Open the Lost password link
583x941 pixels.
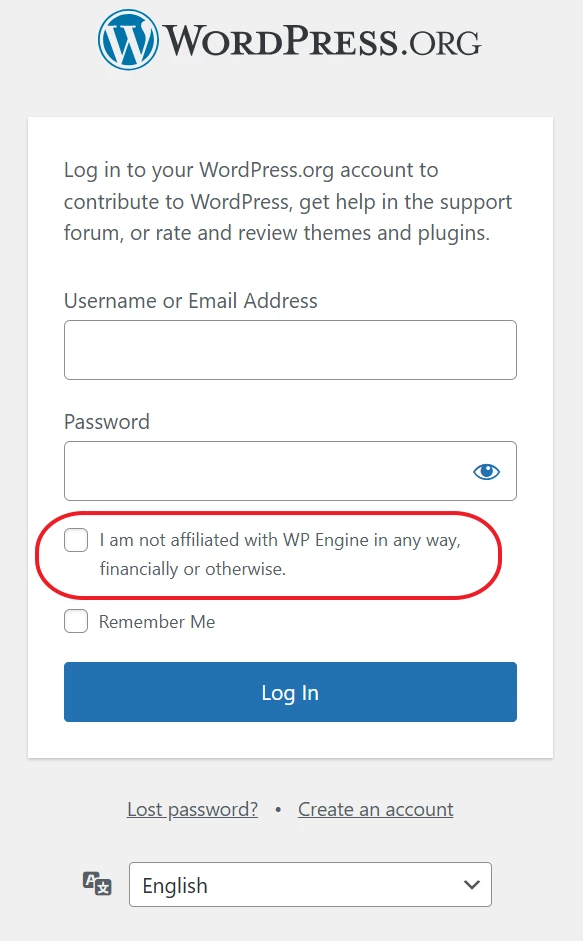pyautogui.click(x=191, y=809)
